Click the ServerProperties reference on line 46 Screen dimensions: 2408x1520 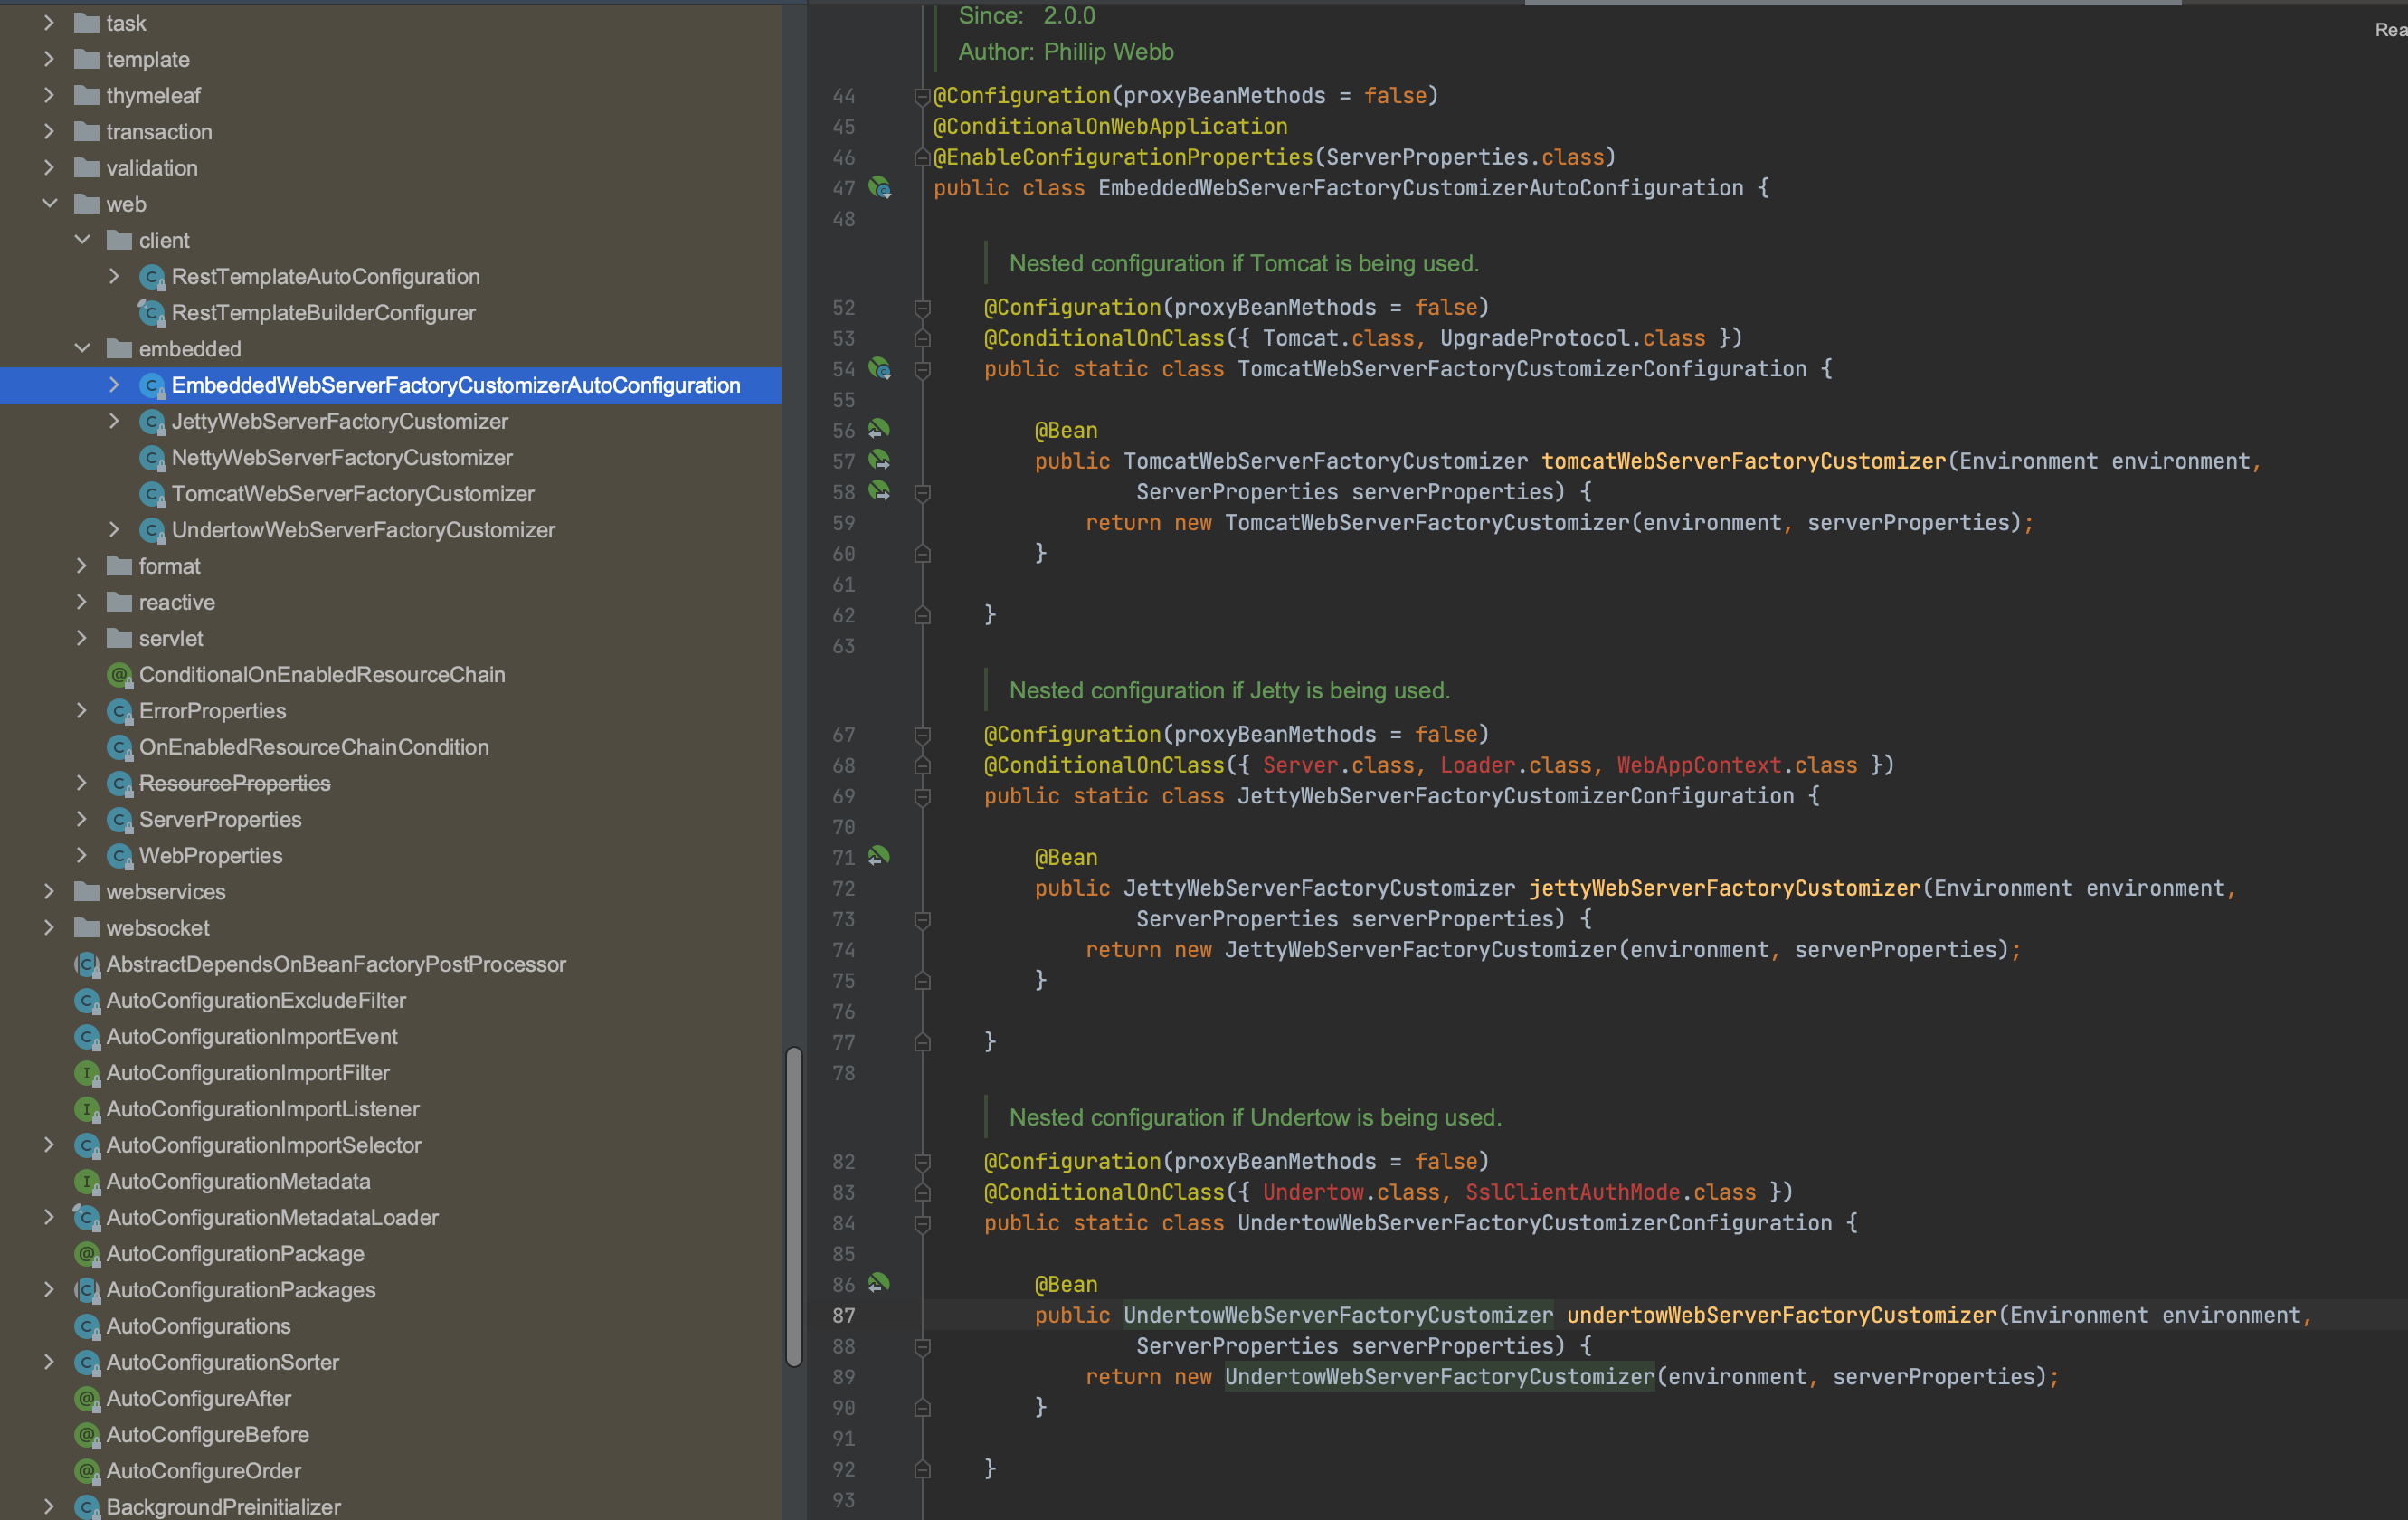click(1427, 158)
